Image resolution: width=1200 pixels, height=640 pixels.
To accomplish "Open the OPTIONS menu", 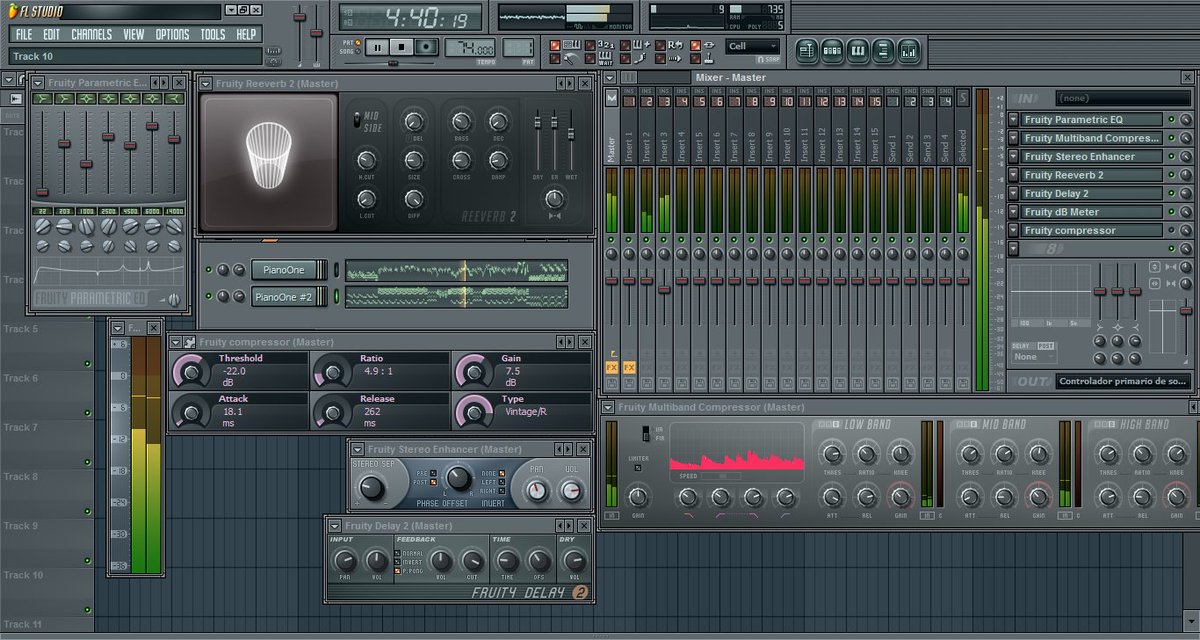I will [x=172, y=34].
